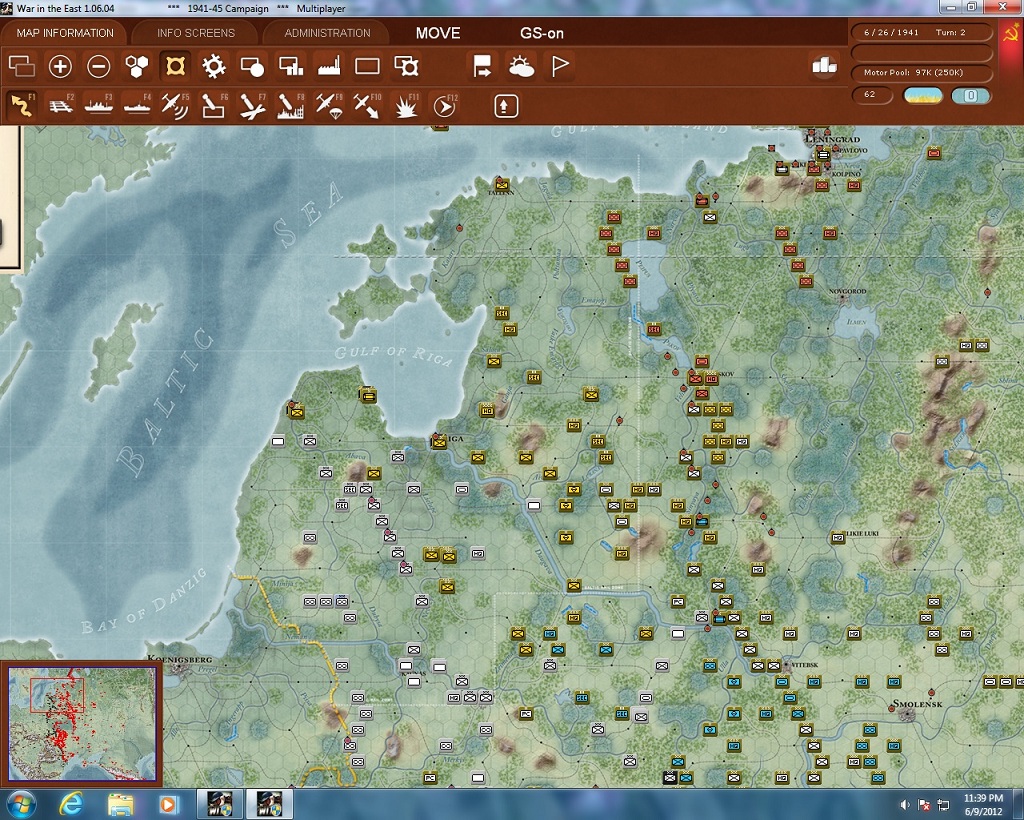Select the F8 bomb city mode

coord(291,106)
